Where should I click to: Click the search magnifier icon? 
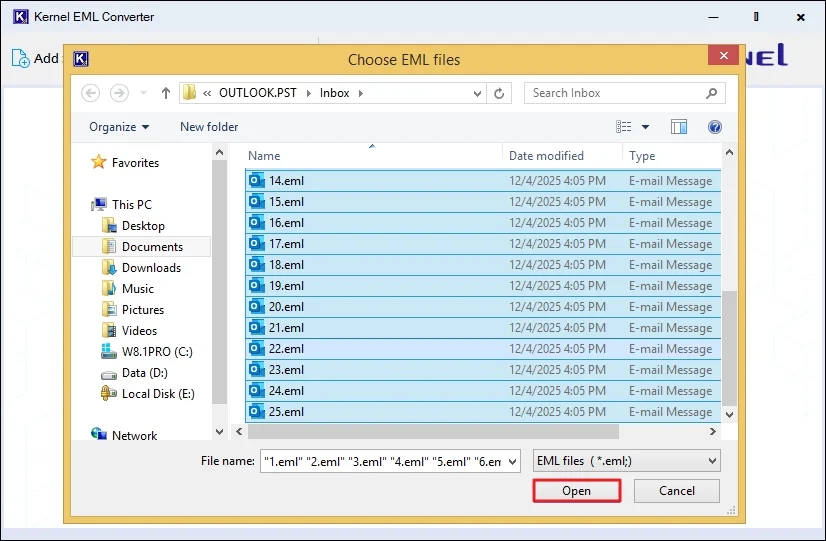[x=711, y=93]
